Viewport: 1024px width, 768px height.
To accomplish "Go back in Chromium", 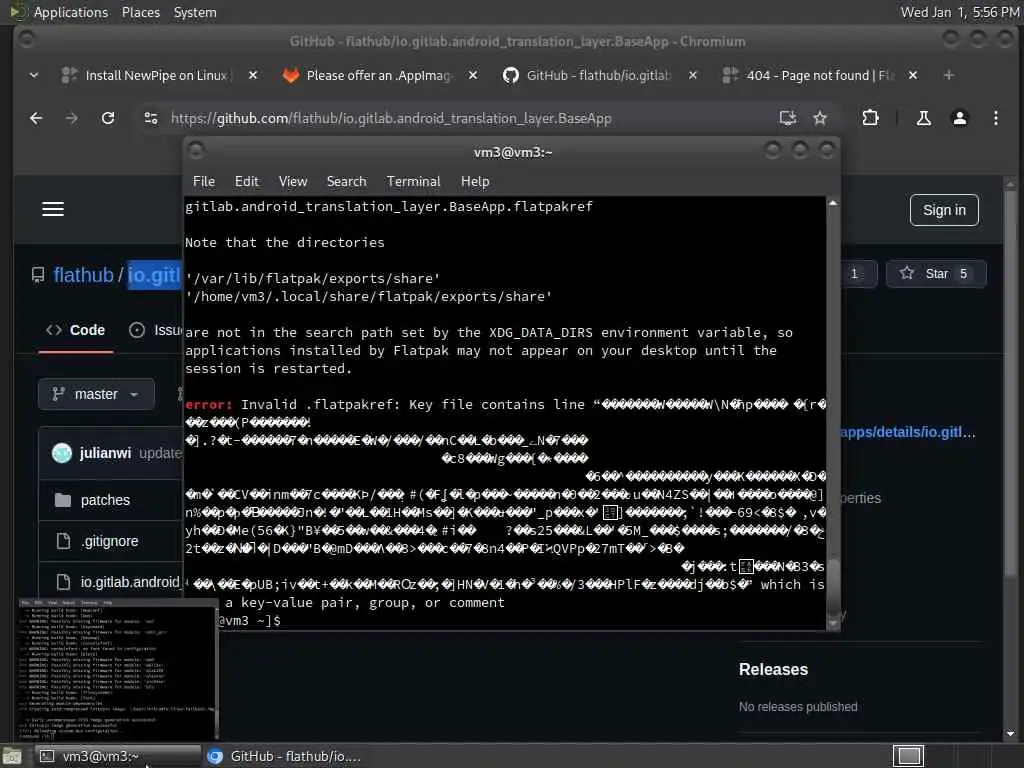I will (36, 118).
